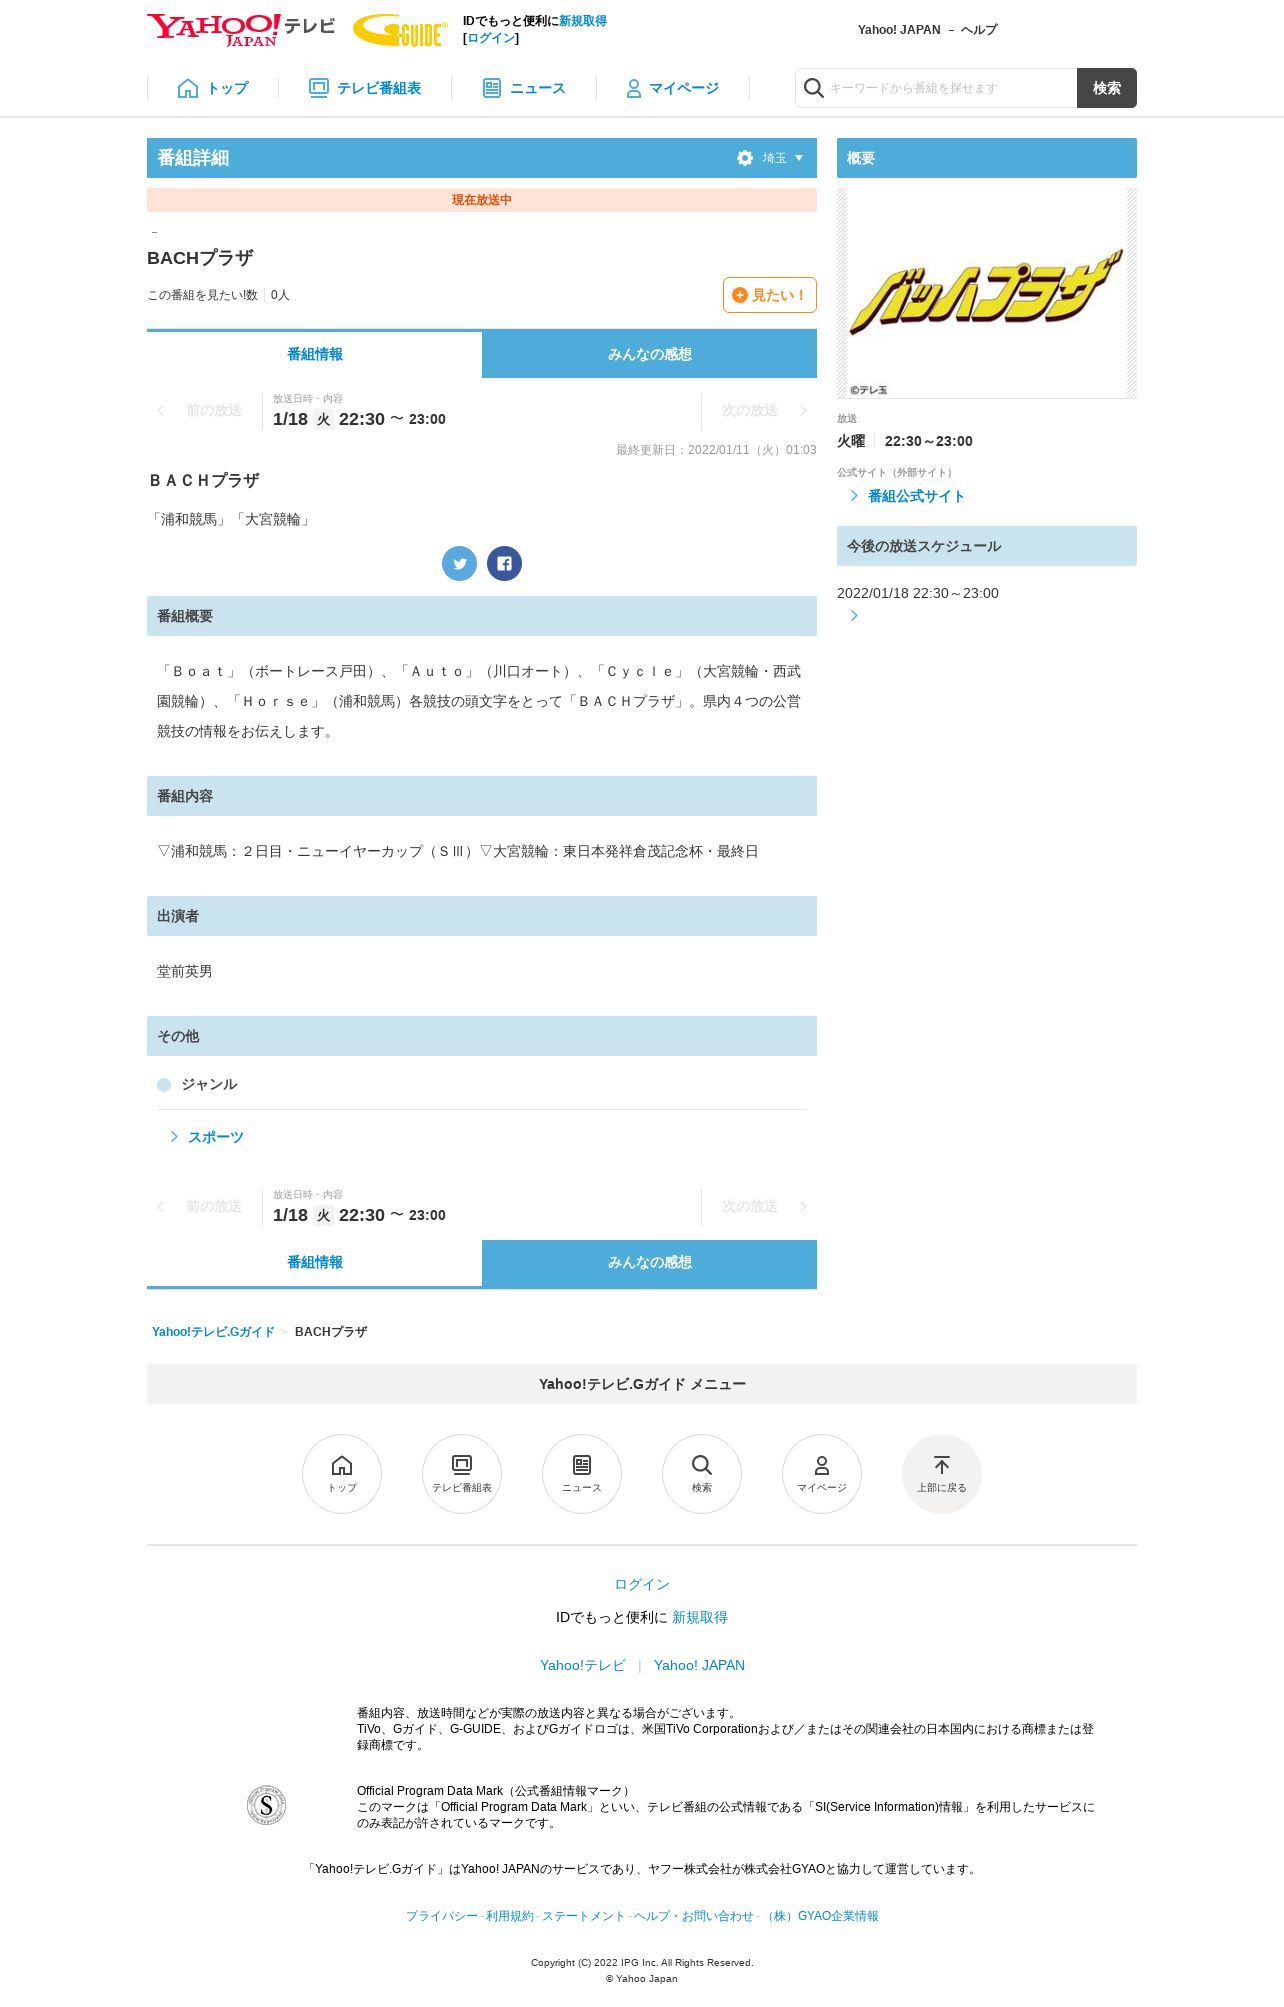Click ログイン link in header

click(x=491, y=38)
